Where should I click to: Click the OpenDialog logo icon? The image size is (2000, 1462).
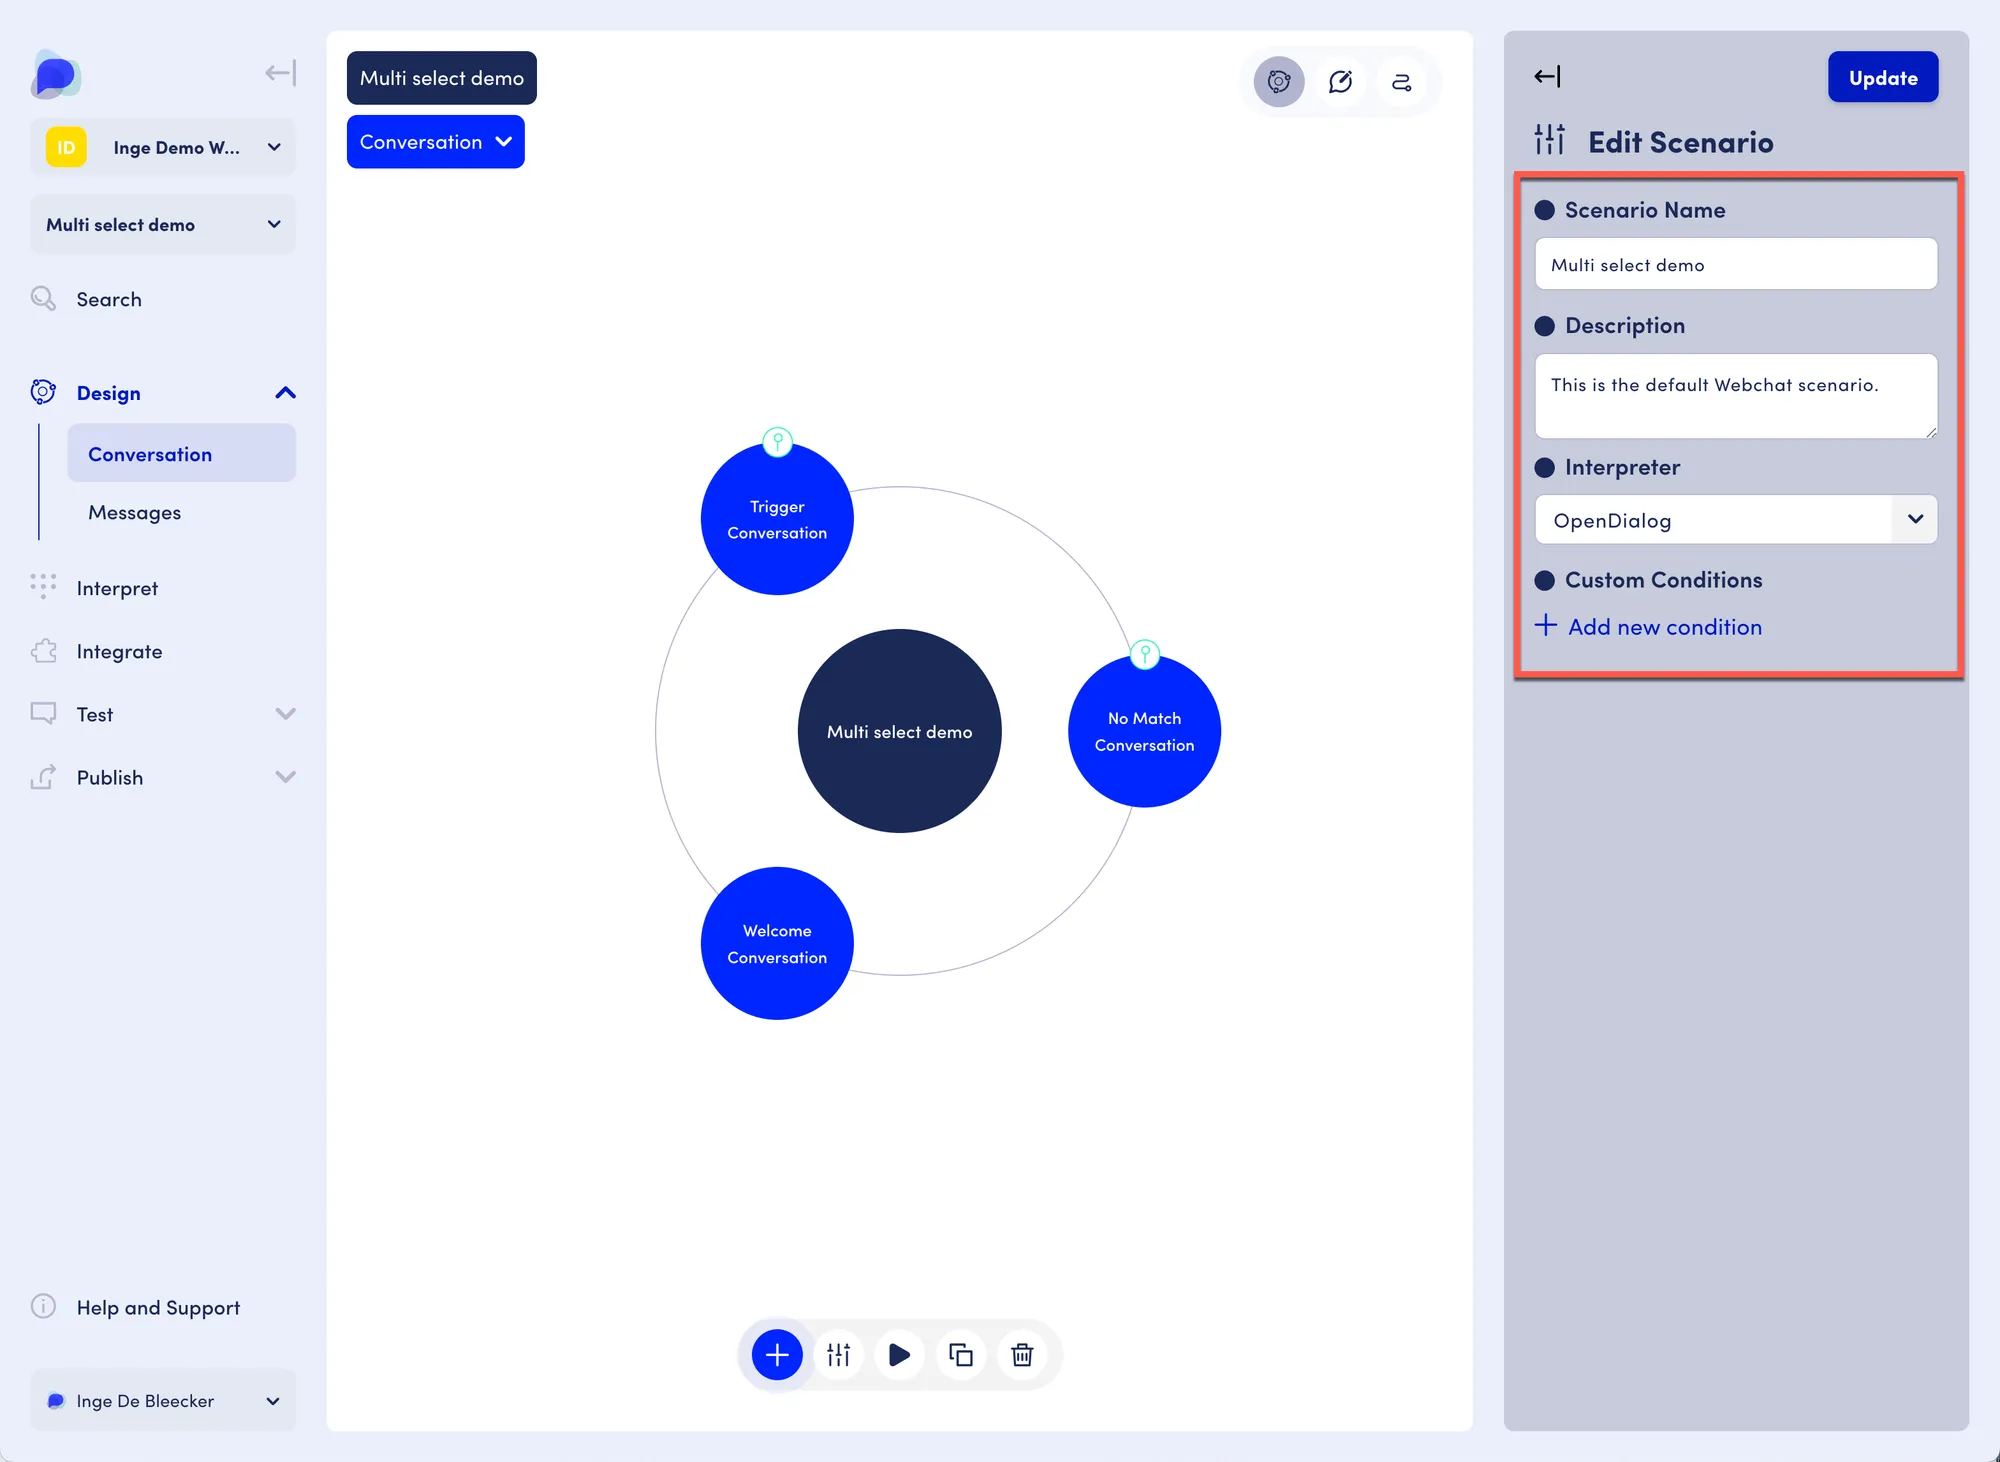coord(55,75)
